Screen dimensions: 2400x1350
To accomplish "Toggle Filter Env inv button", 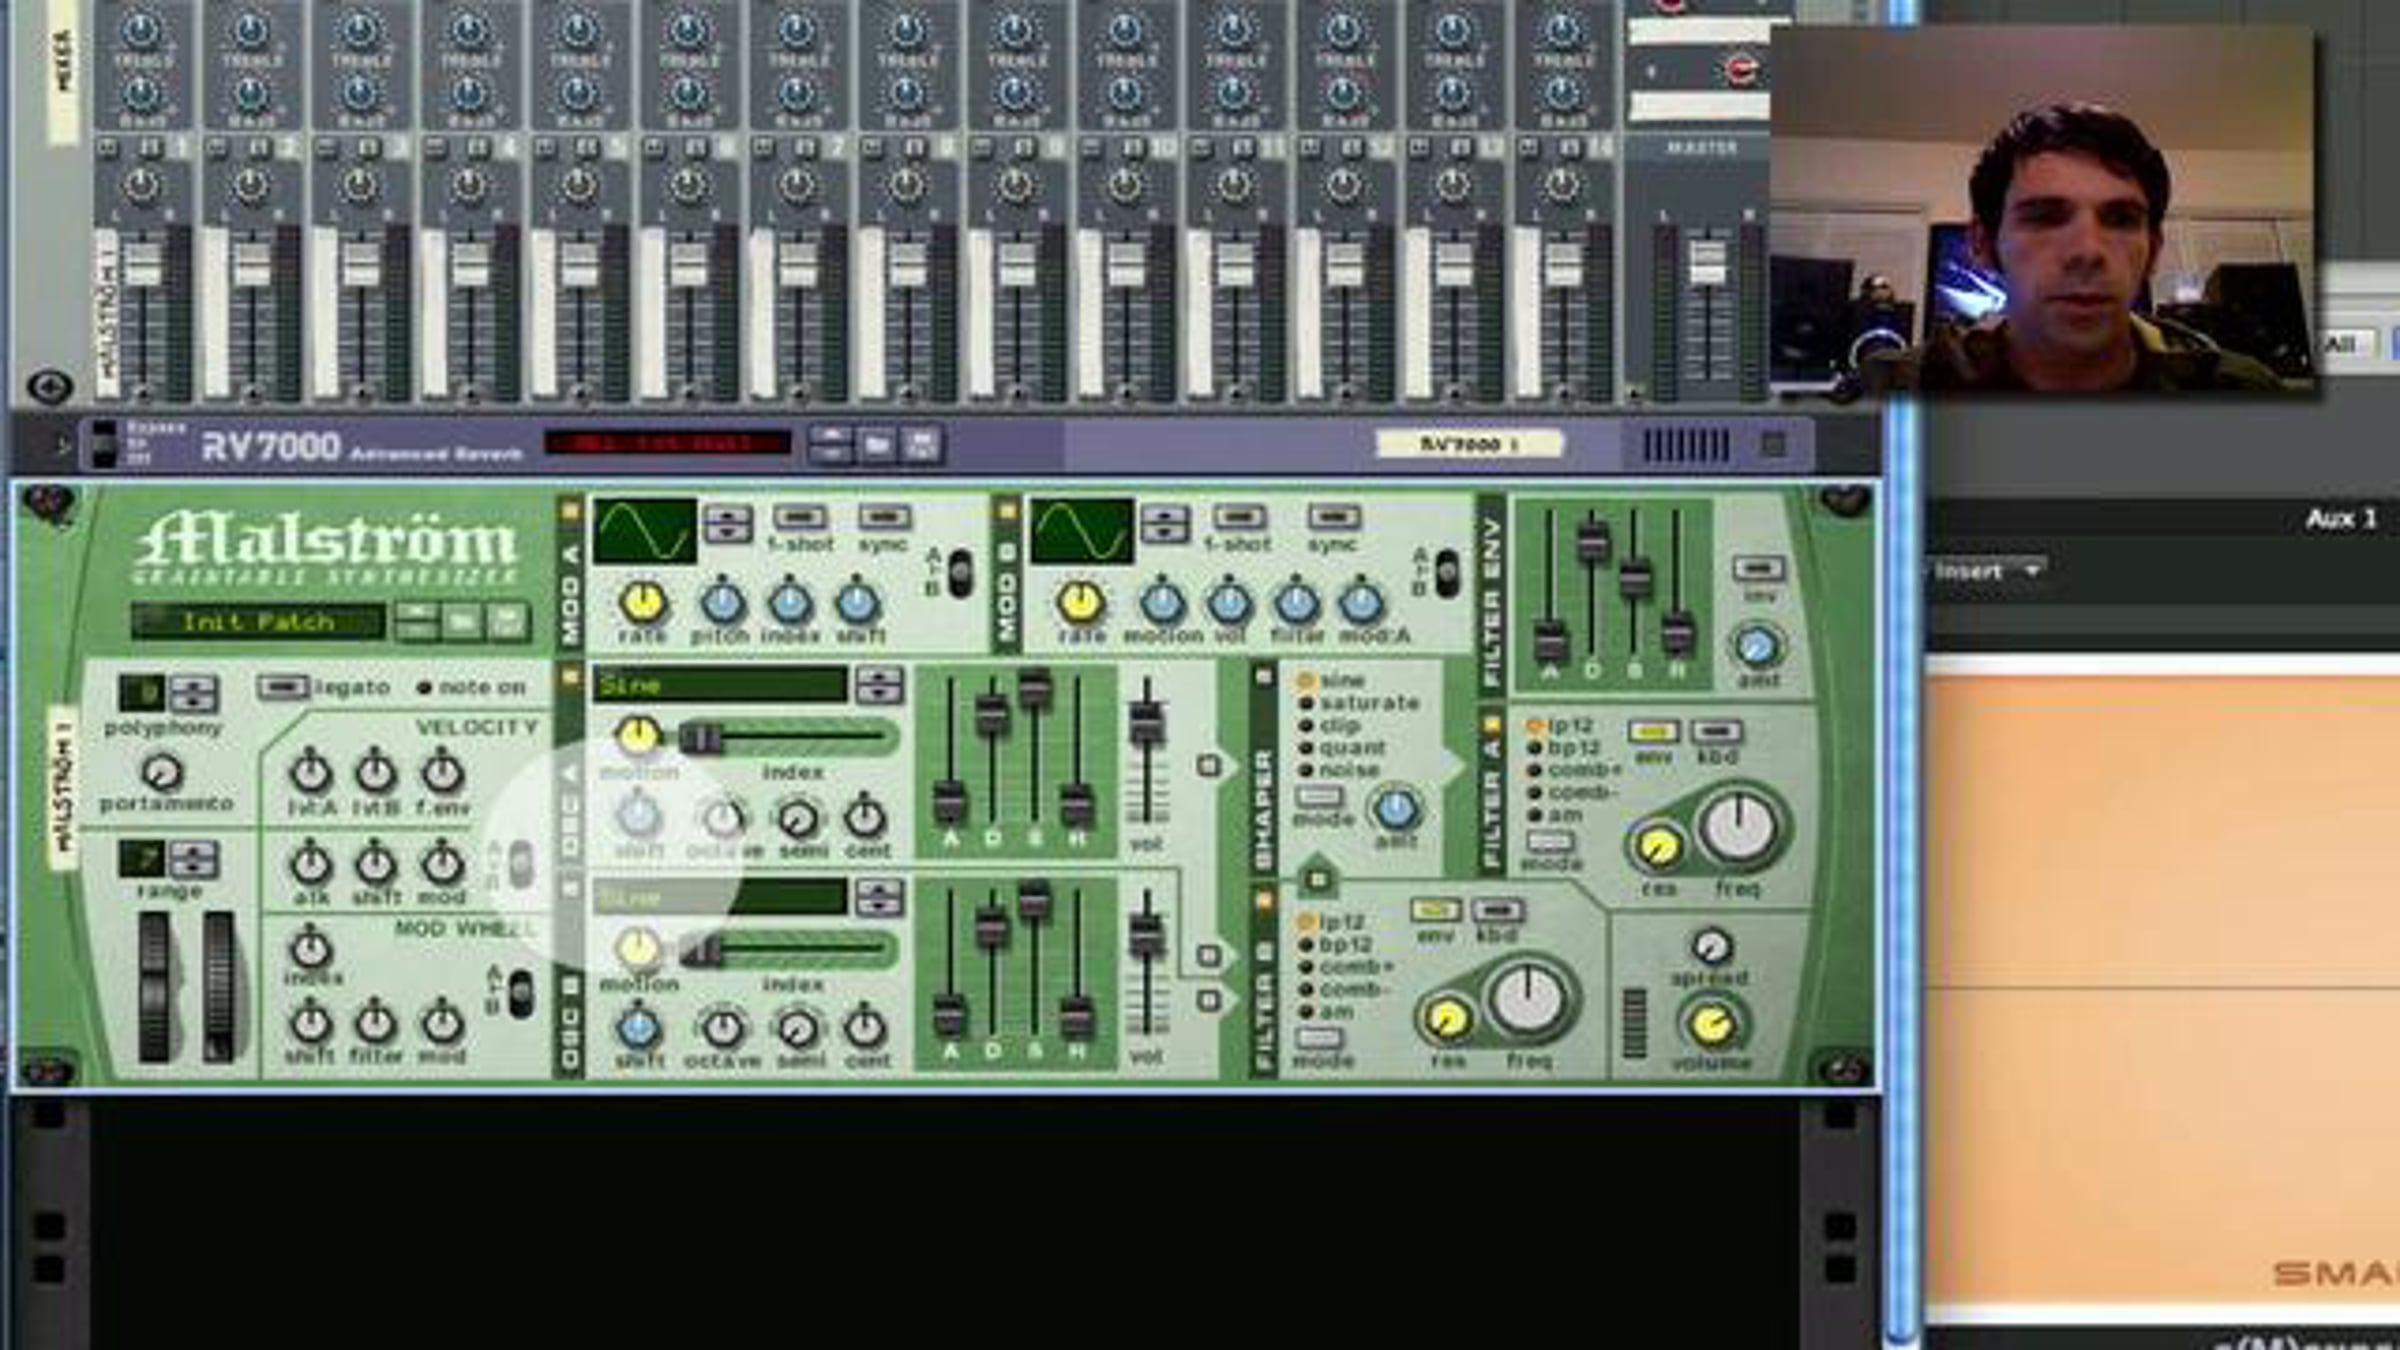I will point(1758,569).
